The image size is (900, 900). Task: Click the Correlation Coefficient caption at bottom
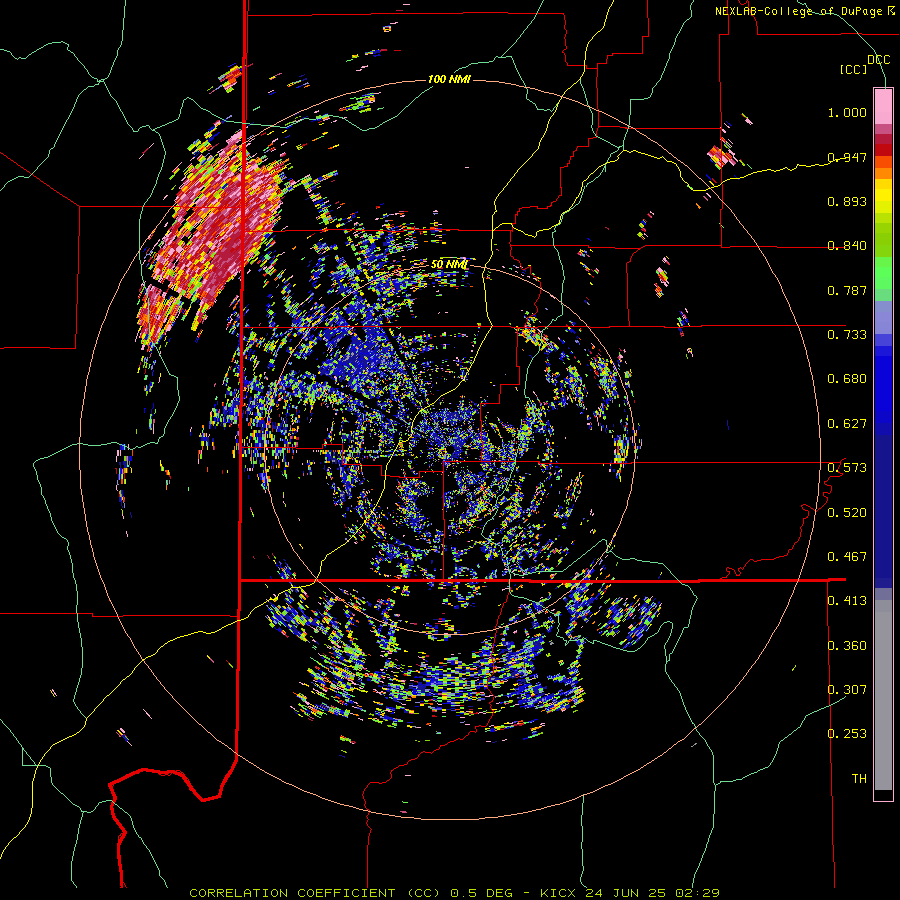pos(454,893)
